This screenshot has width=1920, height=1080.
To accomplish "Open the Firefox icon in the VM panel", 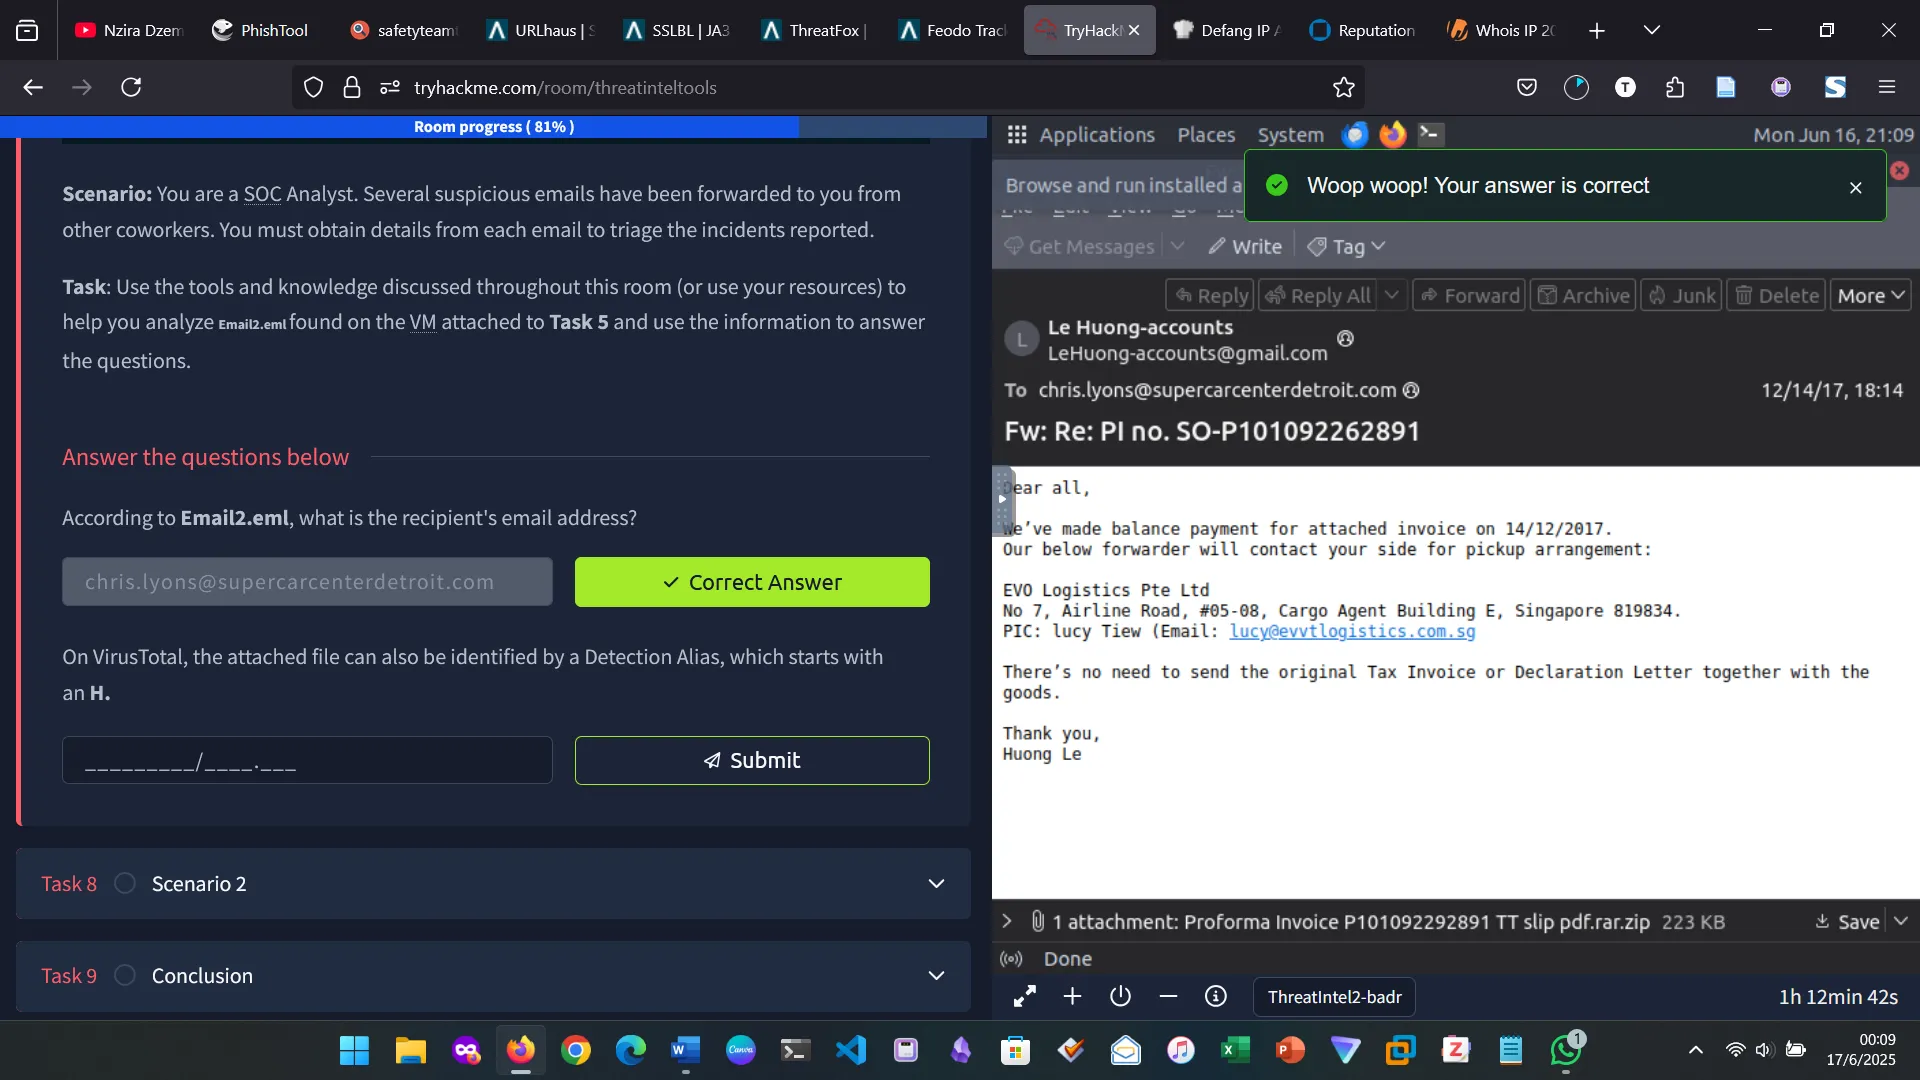I will tap(1392, 135).
